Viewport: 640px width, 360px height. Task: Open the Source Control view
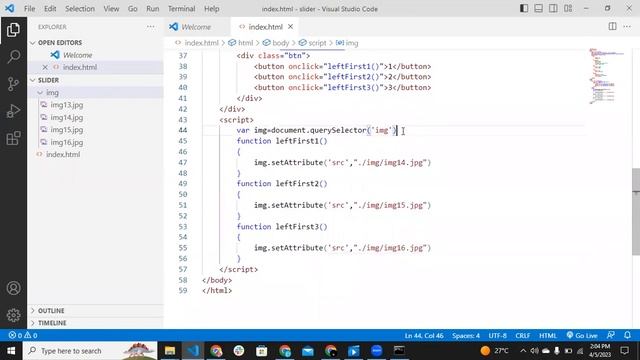13,84
